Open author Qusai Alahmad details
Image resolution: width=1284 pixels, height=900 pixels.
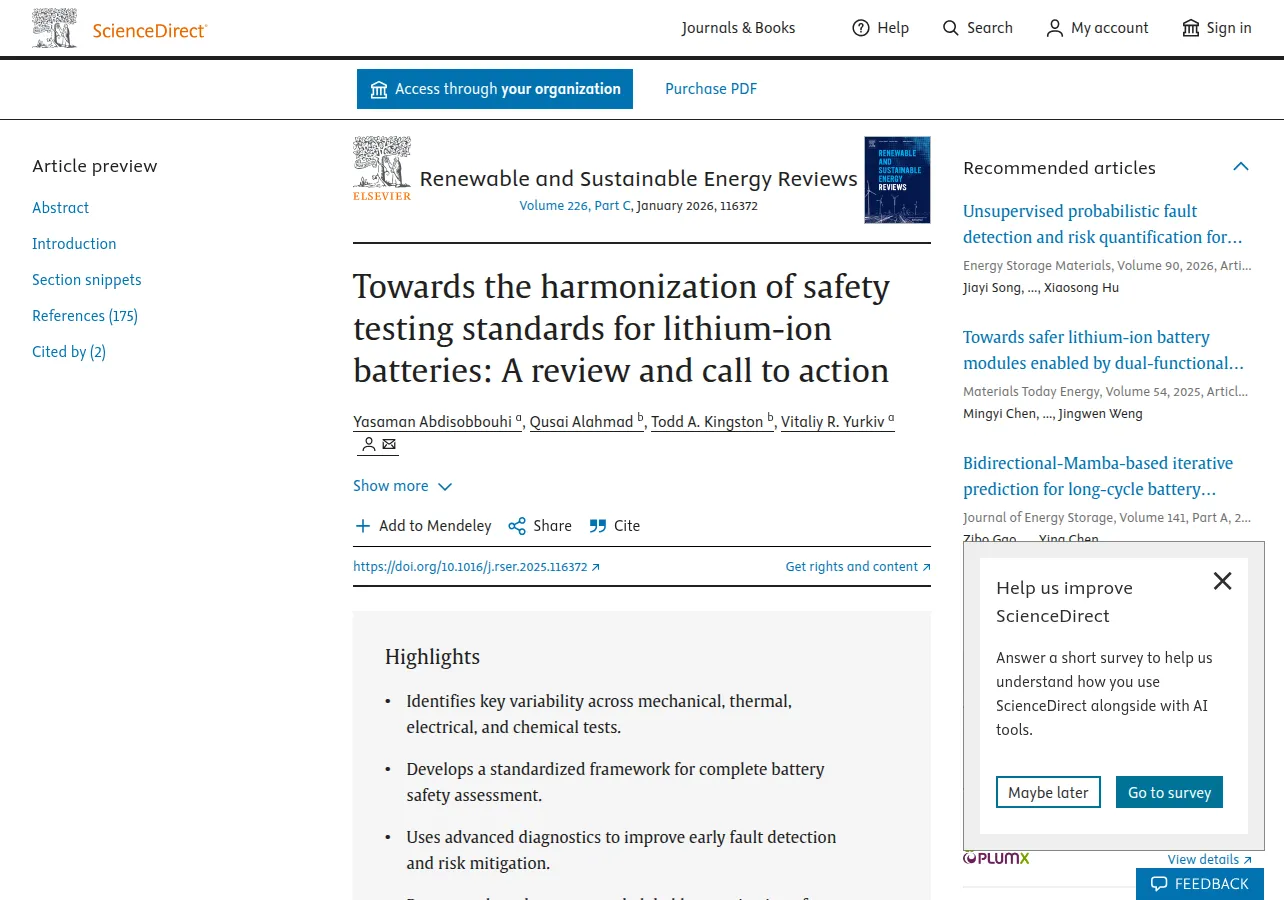[x=587, y=422]
